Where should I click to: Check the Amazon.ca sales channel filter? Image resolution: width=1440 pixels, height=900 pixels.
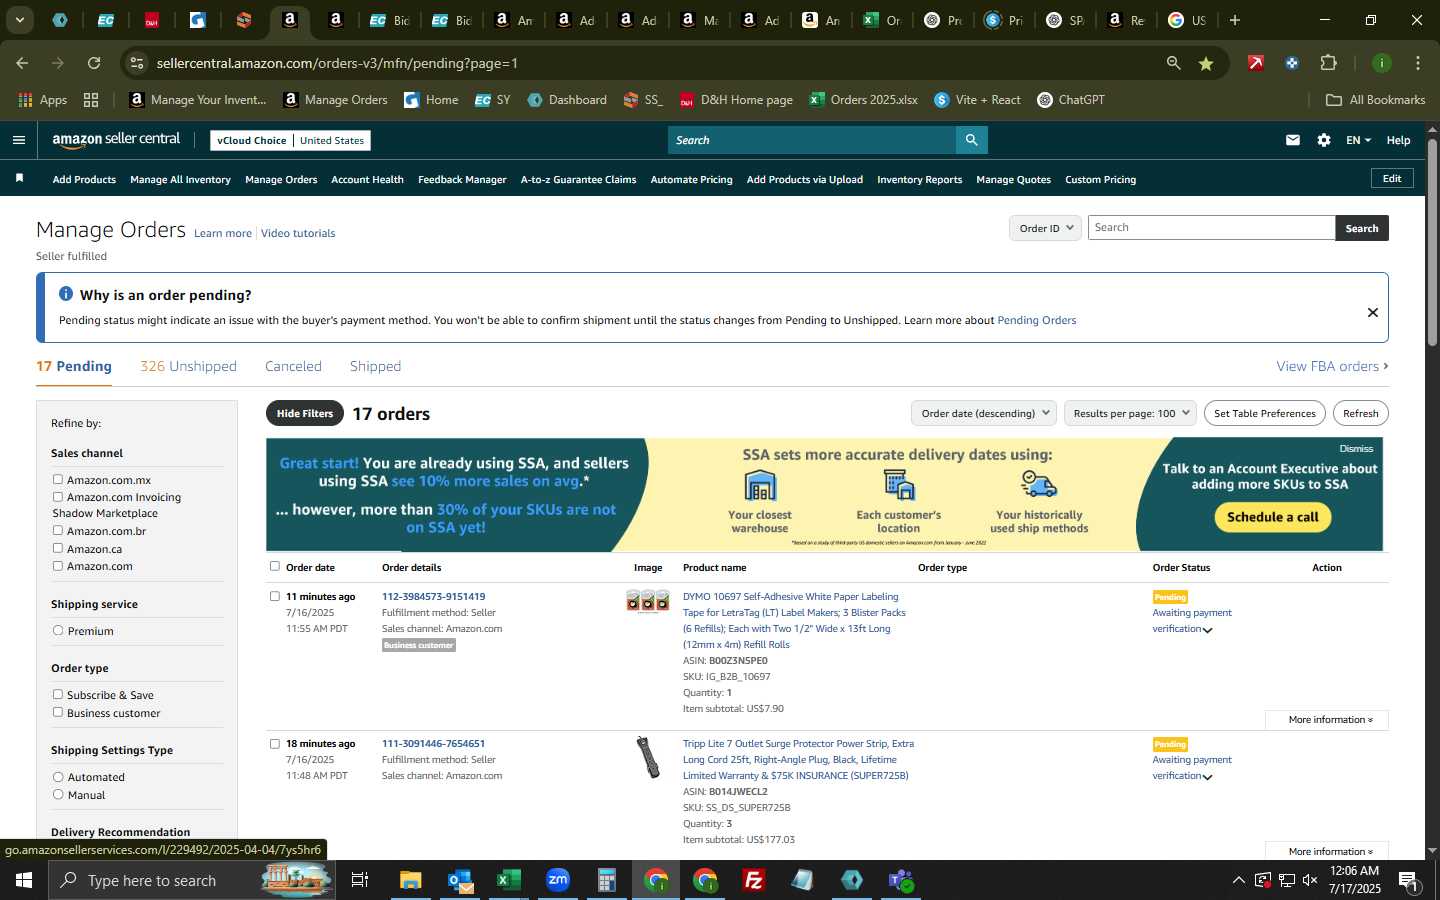[x=58, y=548]
